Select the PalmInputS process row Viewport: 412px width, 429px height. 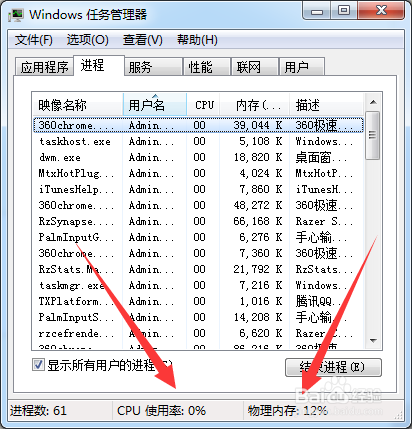point(198,317)
